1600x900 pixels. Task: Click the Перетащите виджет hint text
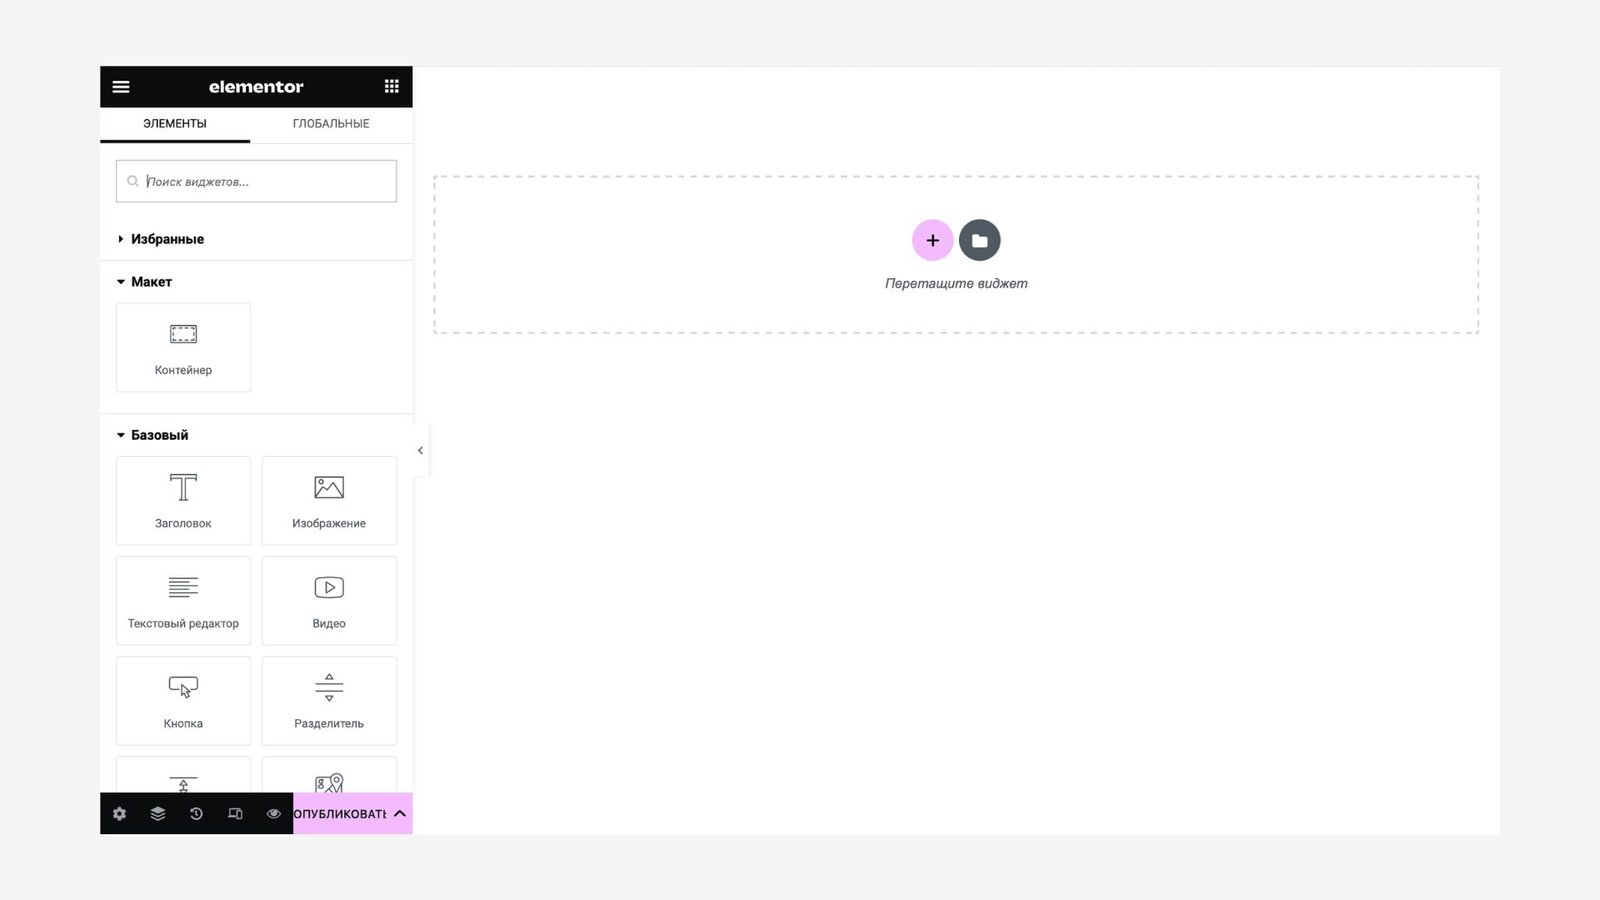pos(956,284)
